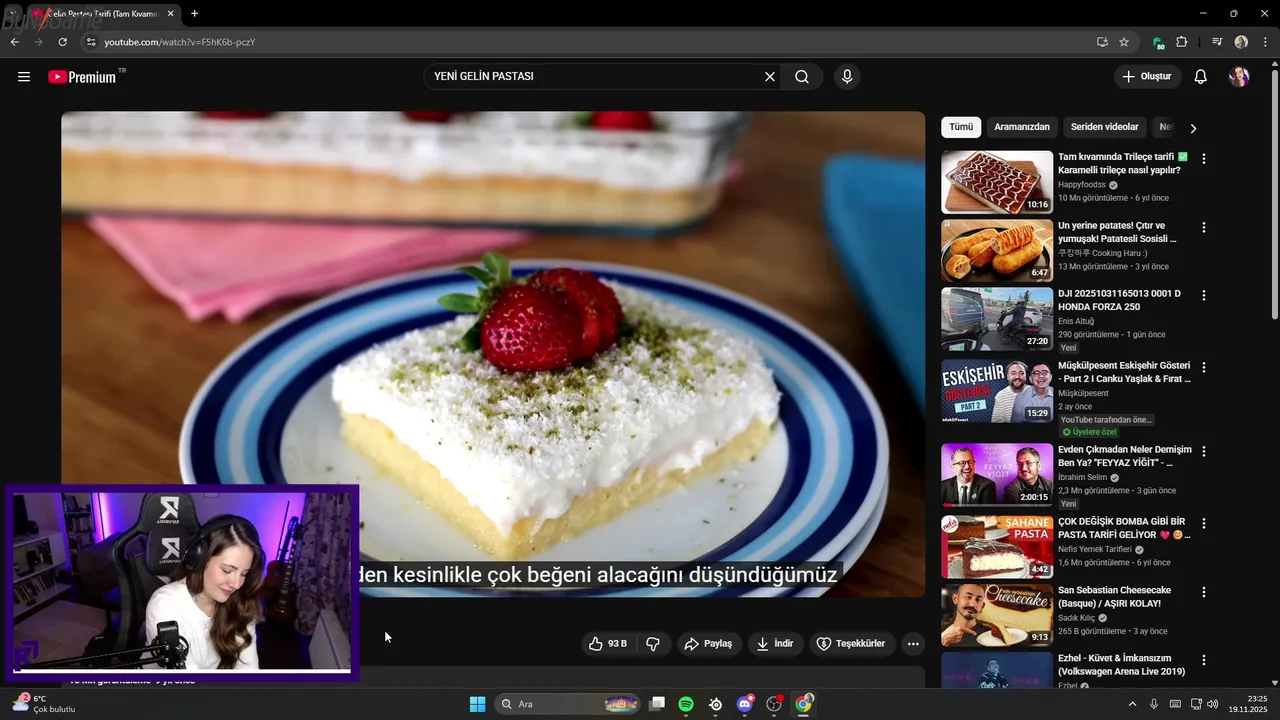Open San Sebastian Cheesecake video title
This screenshot has width=1280, height=720.
point(1115,597)
